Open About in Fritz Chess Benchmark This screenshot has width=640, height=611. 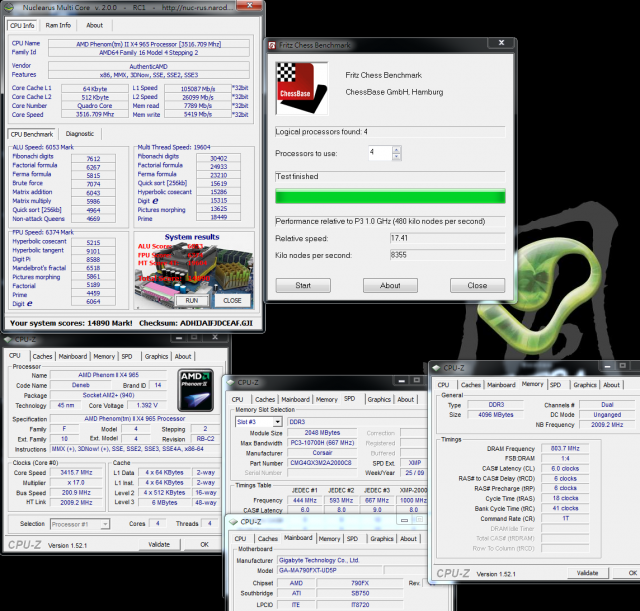pyautogui.click(x=390, y=285)
